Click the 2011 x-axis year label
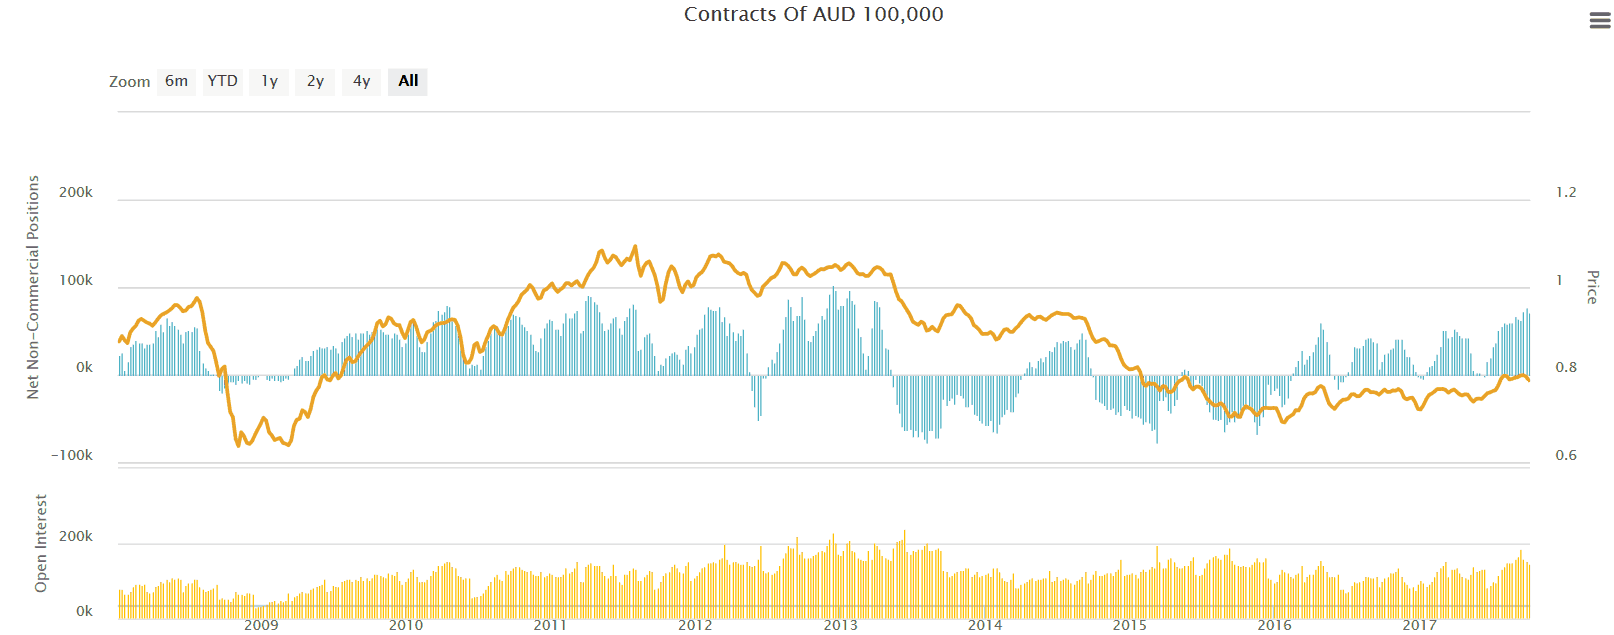The width and height of the screenshot is (1614, 635). (x=550, y=625)
